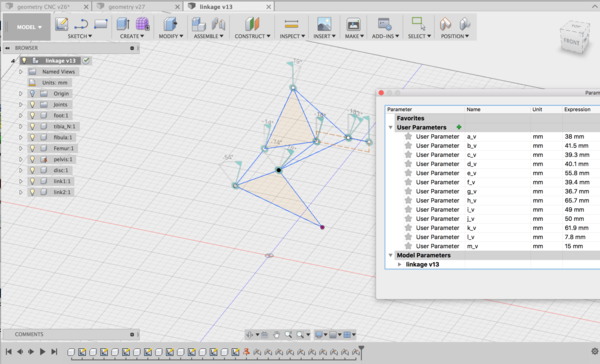This screenshot has width=600, height=364.
Task: Expand the fibula:1 component
Action: coord(21,137)
